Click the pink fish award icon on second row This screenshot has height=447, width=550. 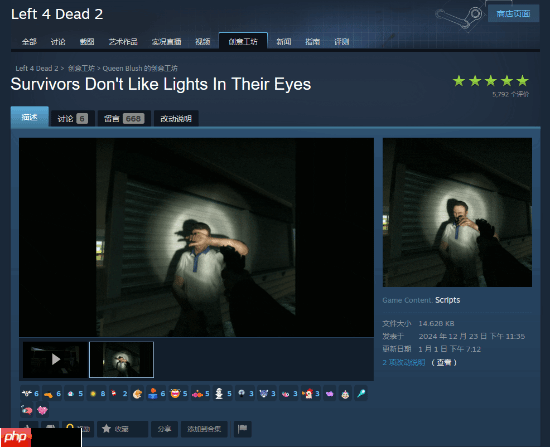pyautogui.click(x=27, y=409)
